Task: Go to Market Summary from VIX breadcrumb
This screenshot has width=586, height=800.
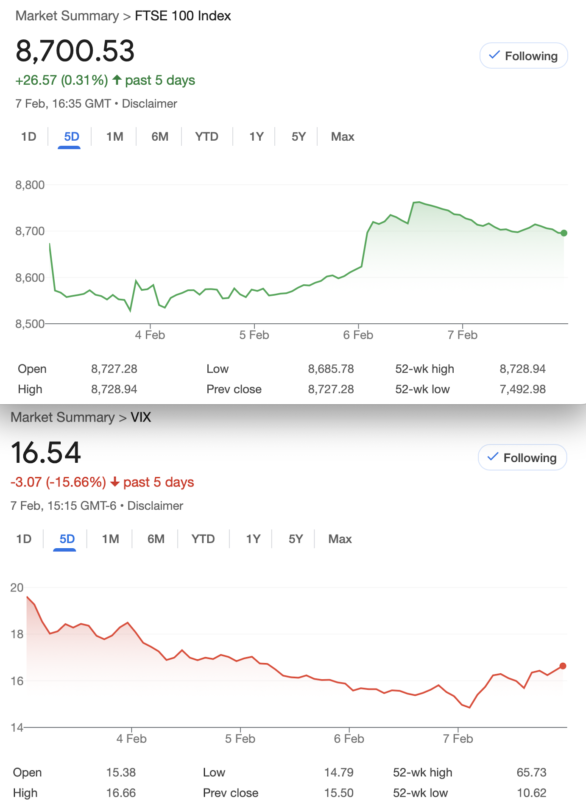Action: click(x=62, y=417)
